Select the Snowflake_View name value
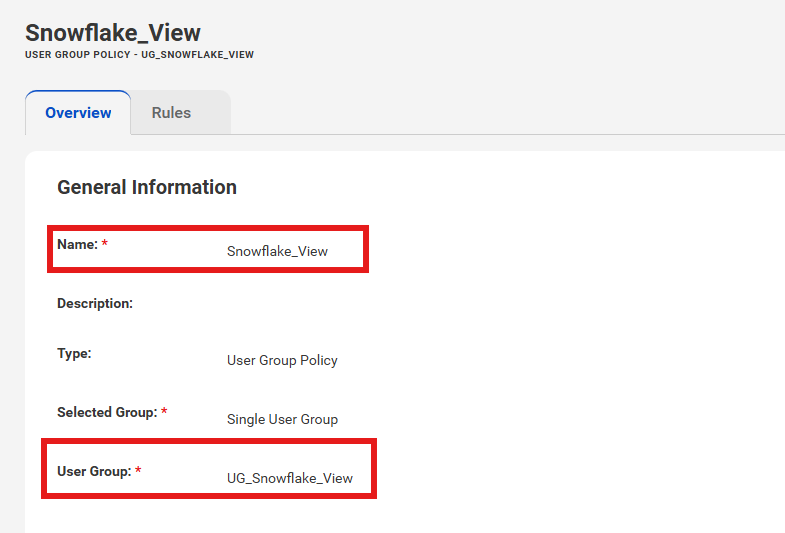 277,251
